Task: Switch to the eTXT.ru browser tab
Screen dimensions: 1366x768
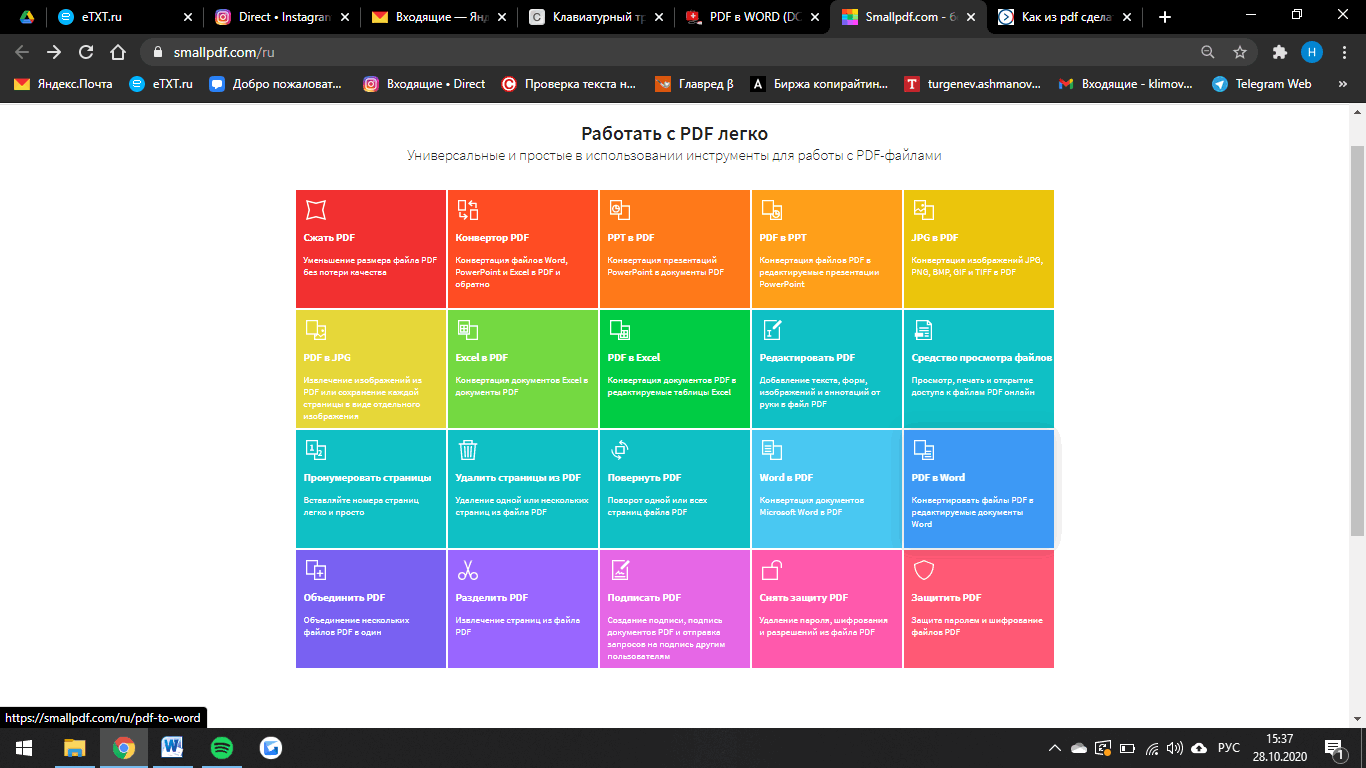Action: pyautogui.click(x=100, y=17)
